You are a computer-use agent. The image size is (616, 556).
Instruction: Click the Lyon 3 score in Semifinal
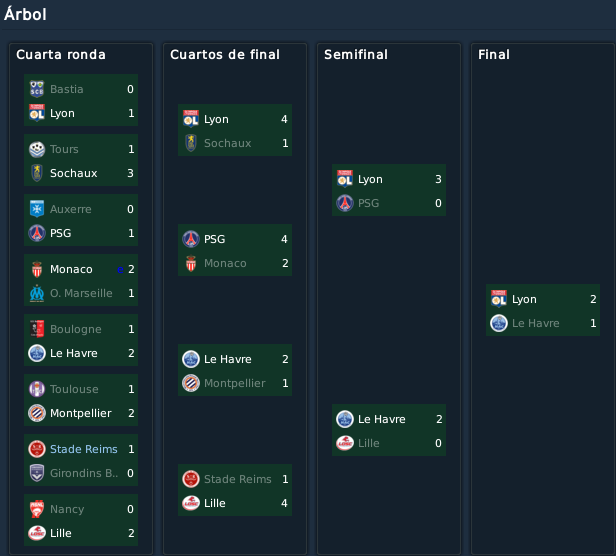438,179
